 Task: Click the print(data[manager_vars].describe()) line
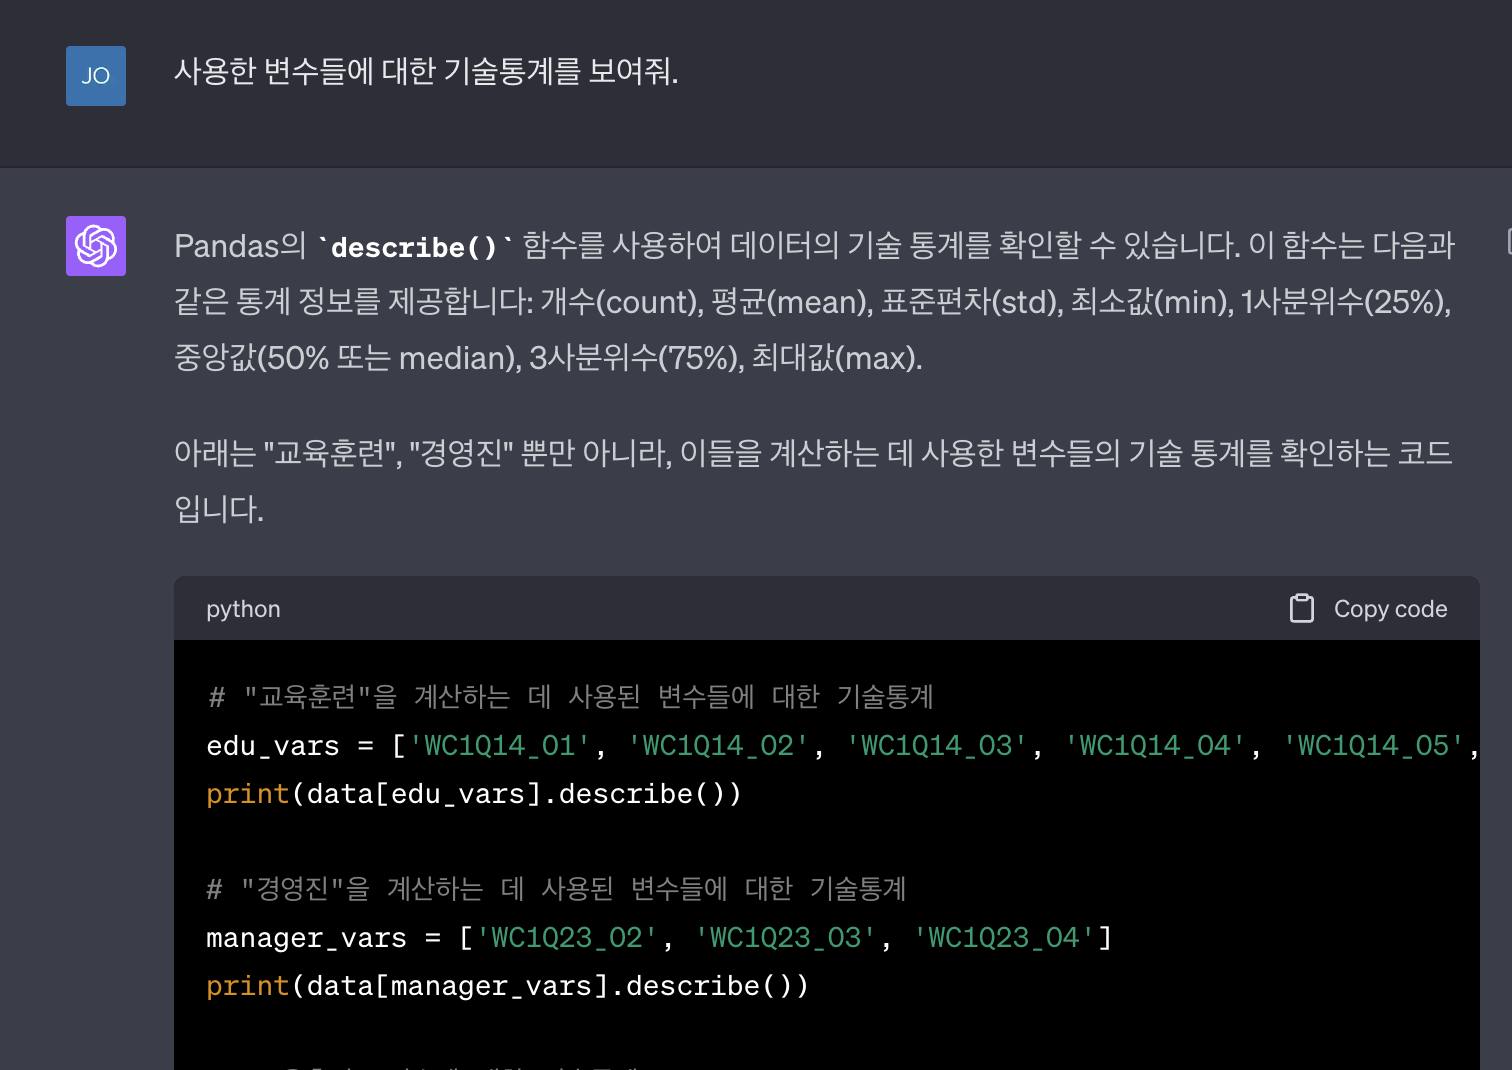(x=507, y=986)
